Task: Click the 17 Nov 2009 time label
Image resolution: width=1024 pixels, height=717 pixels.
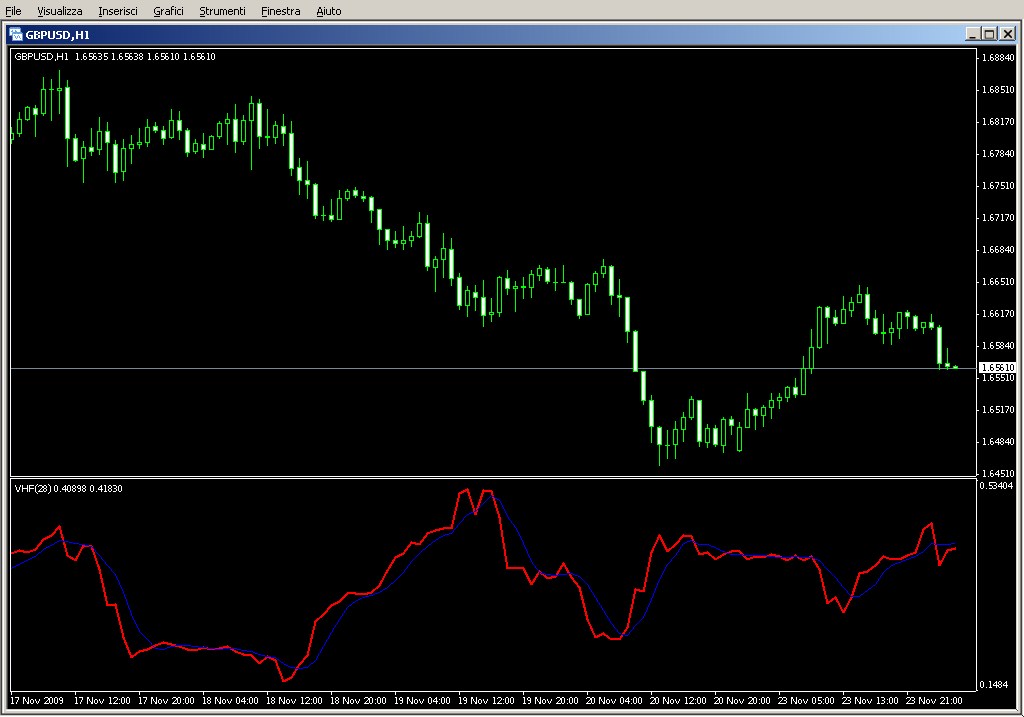Action: pyautogui.click(x=37, y=701)
